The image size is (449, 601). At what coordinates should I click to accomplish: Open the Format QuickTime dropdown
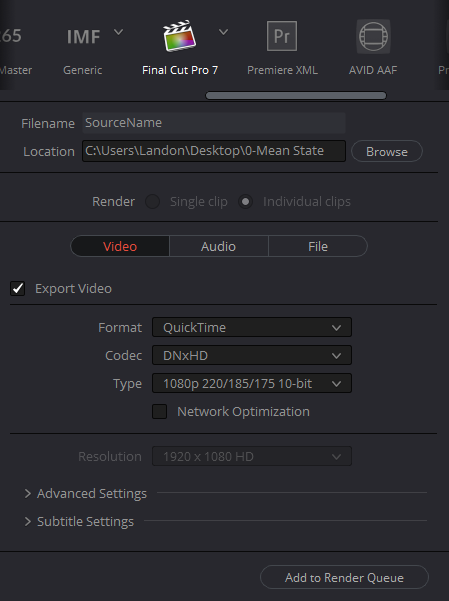[x=252, y=327]
